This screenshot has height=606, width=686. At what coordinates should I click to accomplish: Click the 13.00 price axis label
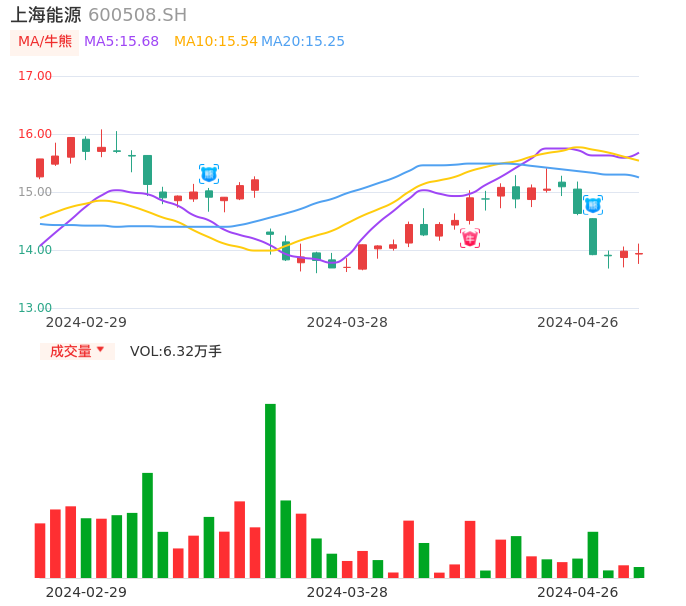point(35,308)
